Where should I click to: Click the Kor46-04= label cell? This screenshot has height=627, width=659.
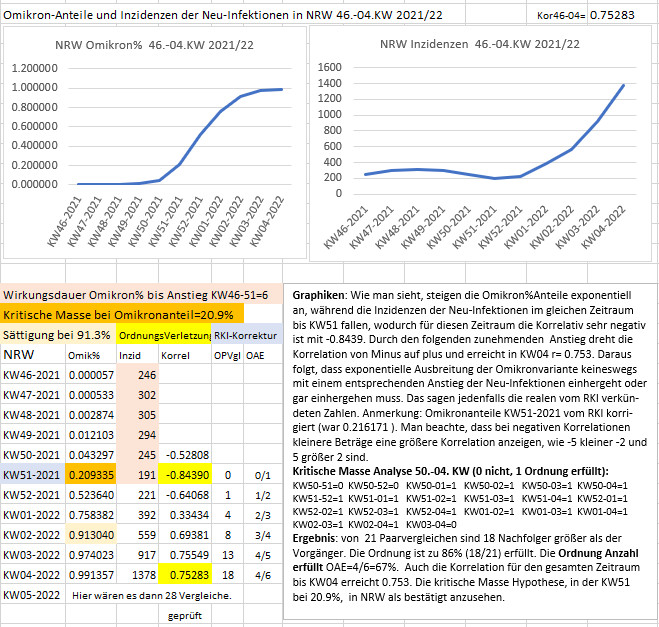click(x=560, y=16)
